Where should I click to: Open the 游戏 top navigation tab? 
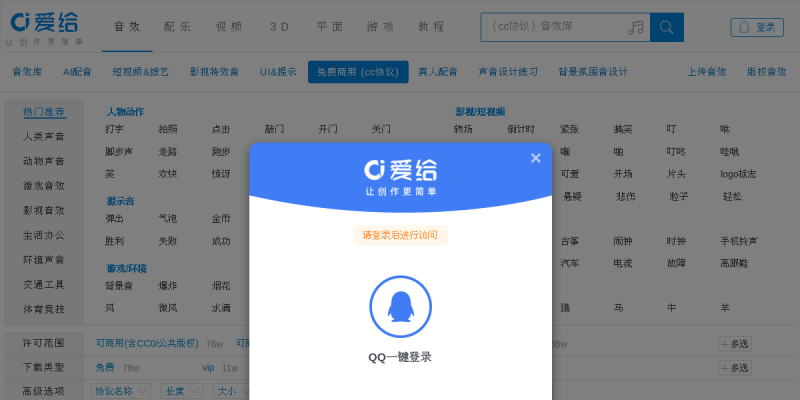[381, 27]
